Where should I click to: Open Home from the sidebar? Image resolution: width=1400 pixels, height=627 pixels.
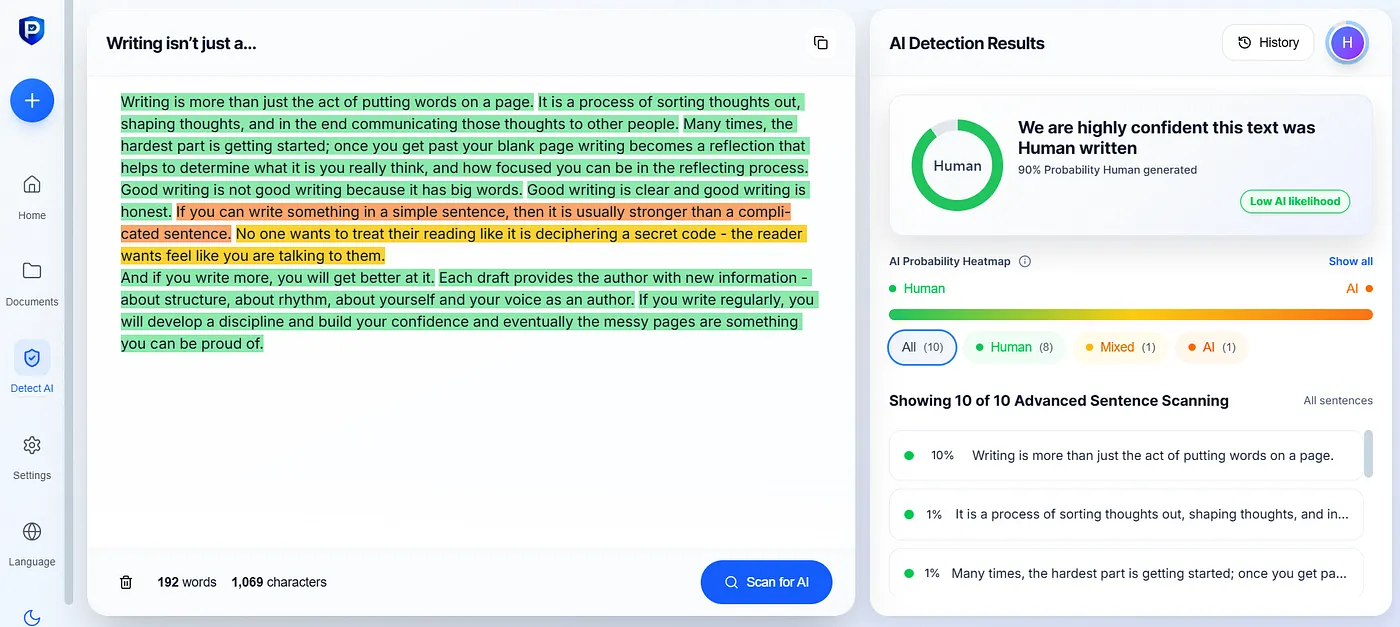tap(32, 185)
